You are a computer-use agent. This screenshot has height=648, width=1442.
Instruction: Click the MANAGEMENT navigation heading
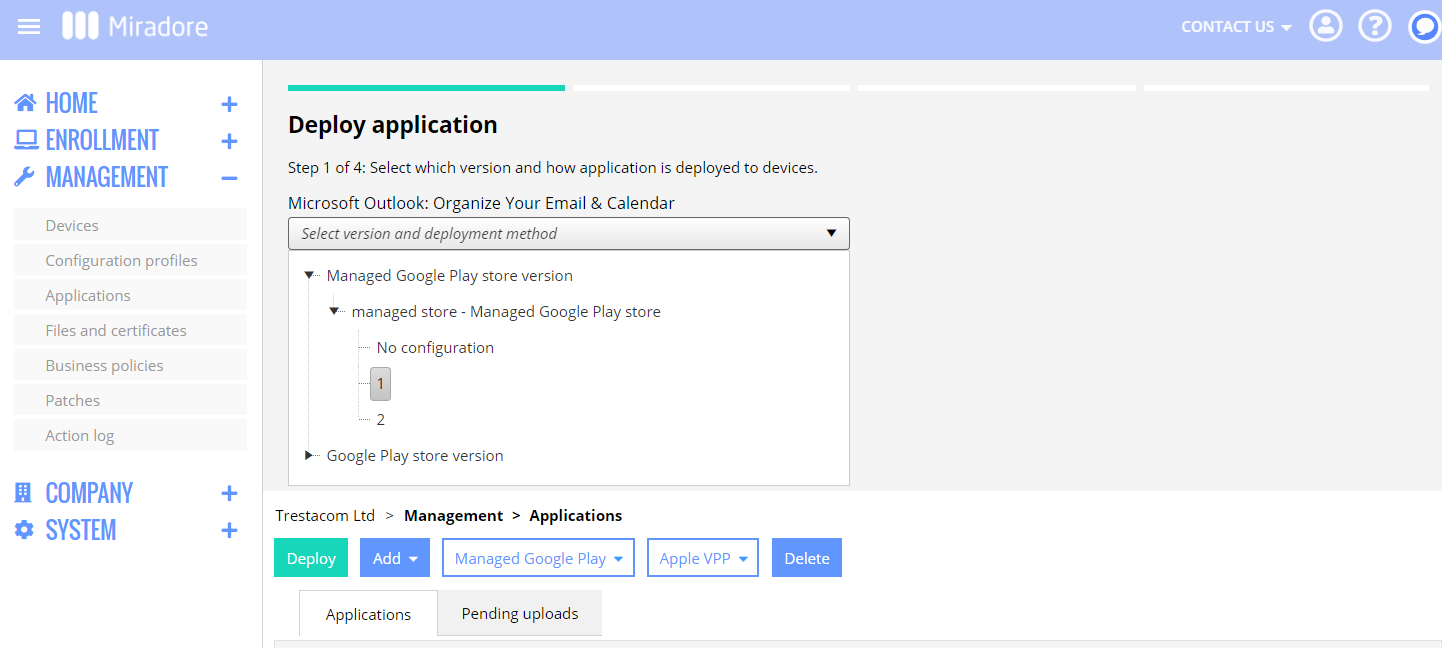pyautogui.click(x=107, y=177)
